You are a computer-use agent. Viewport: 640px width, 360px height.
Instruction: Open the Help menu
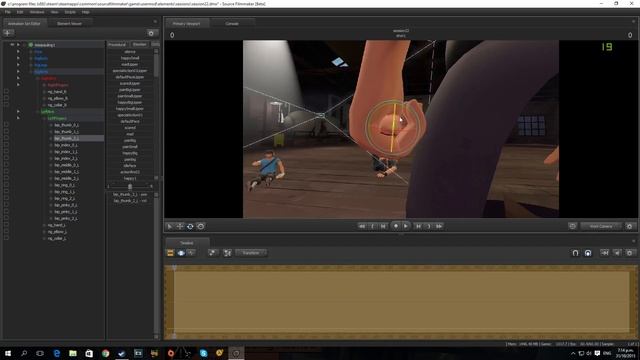[x=85, y=12]
